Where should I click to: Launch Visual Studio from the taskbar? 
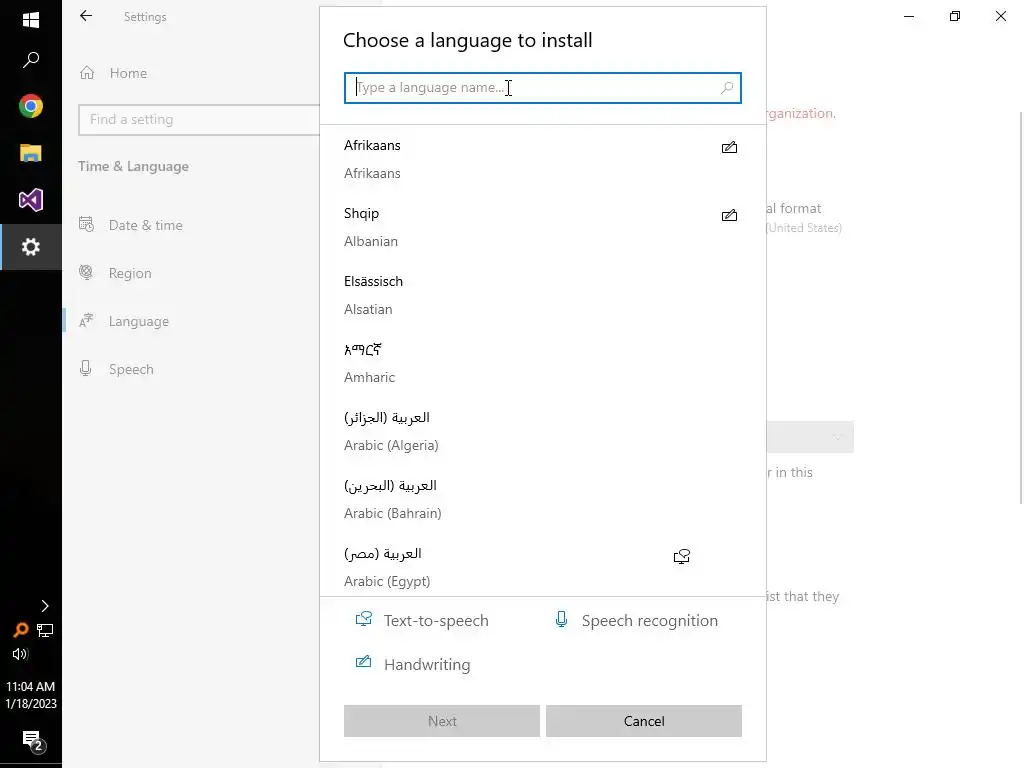(x=31, y=200)
